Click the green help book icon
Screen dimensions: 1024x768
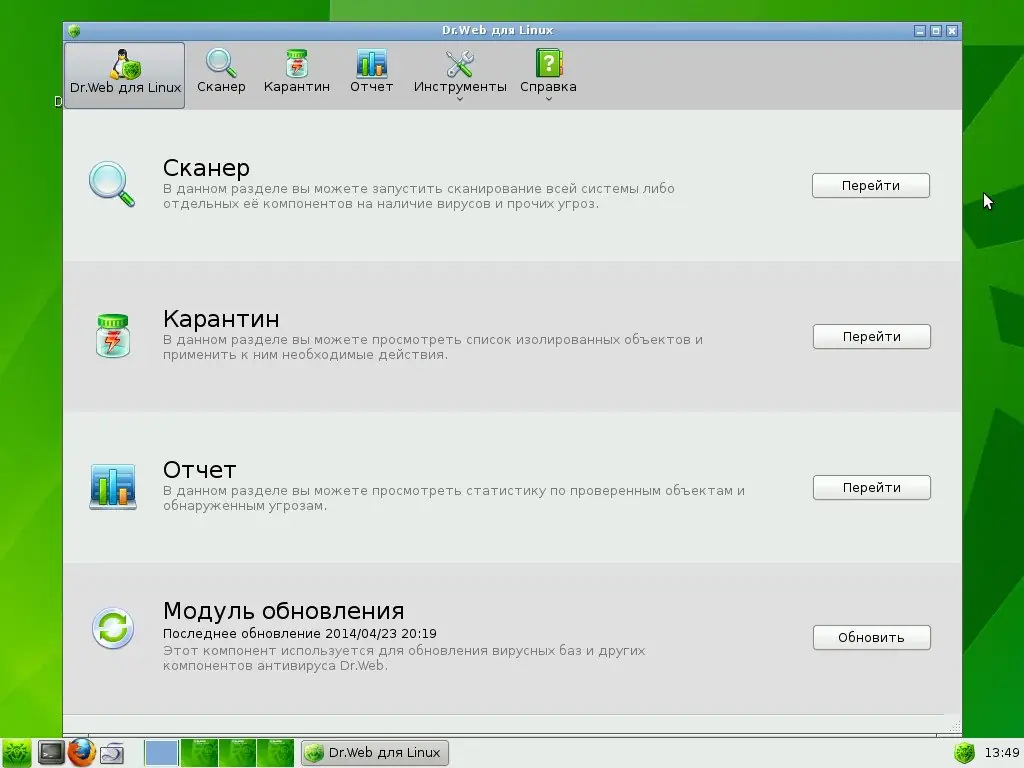click(549, 63)
